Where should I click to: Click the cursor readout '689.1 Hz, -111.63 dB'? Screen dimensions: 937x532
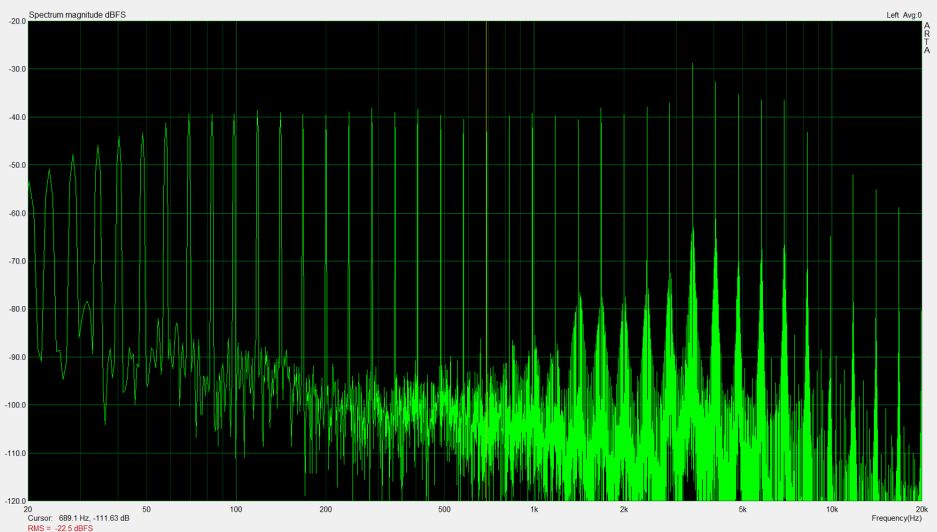pos(94,518)
